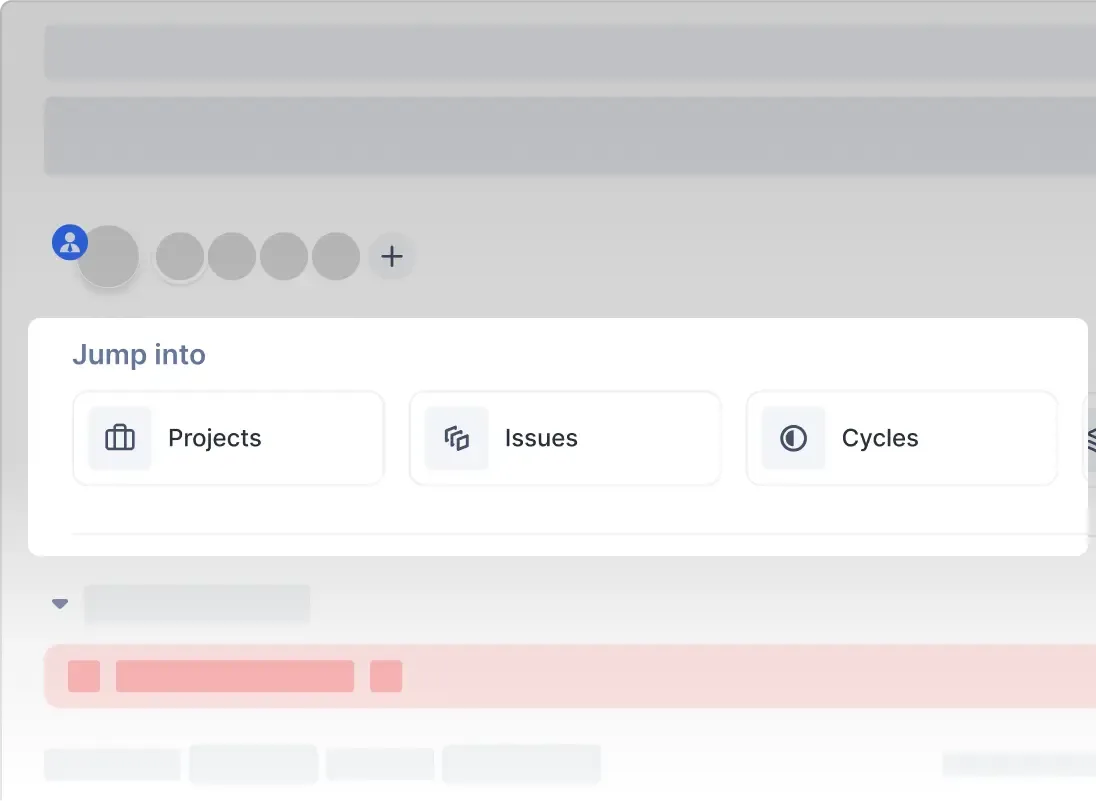
Task: Click the partially visible icon at the right edge
Action: (1089, 438)
